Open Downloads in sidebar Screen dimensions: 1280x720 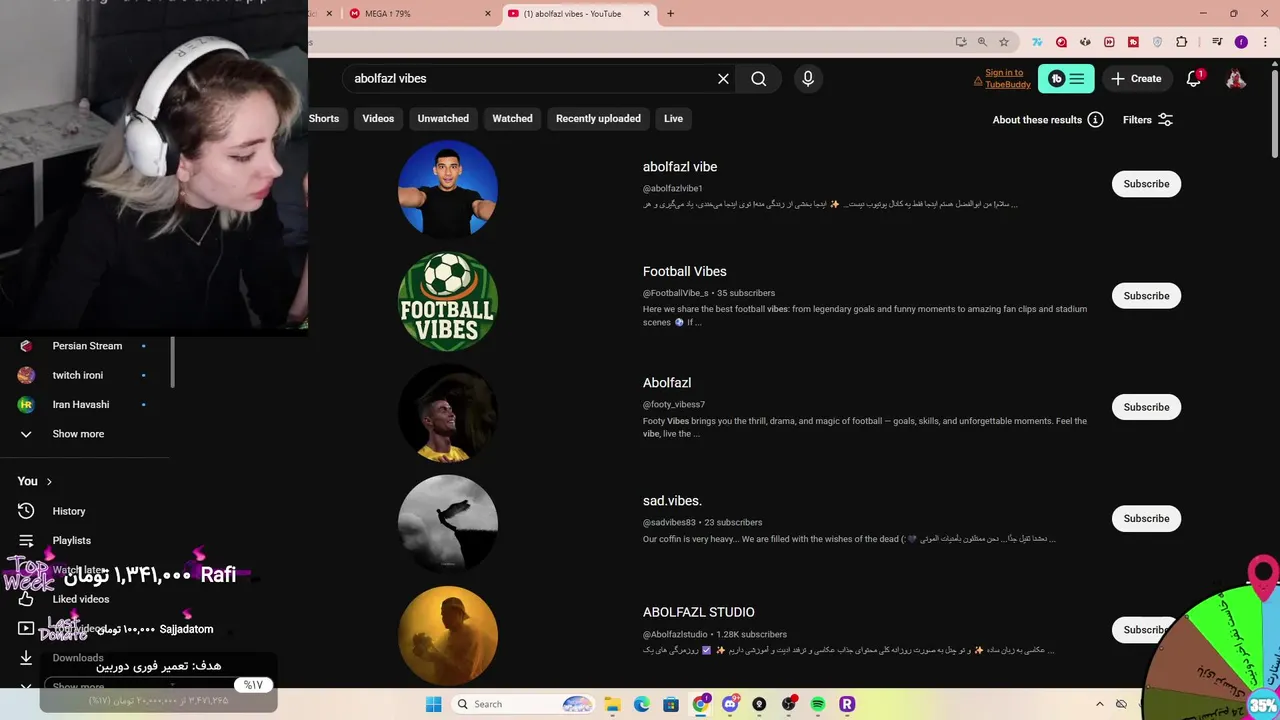(78, 658)
